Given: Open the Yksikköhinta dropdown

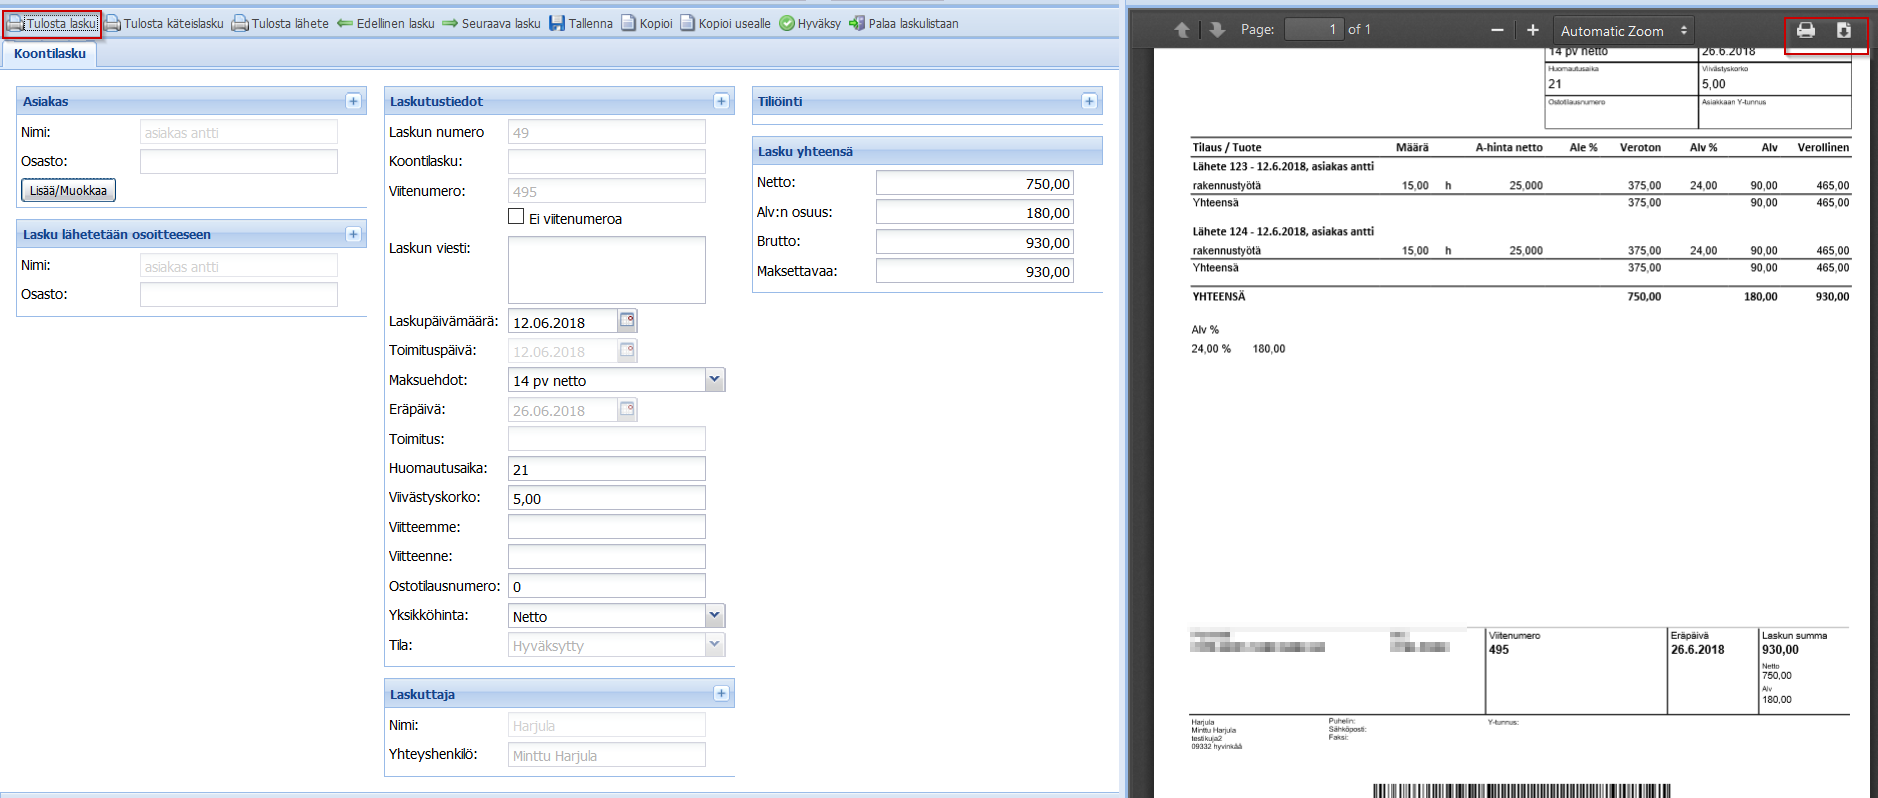Looking at the screenshot, I should [714, 616].
